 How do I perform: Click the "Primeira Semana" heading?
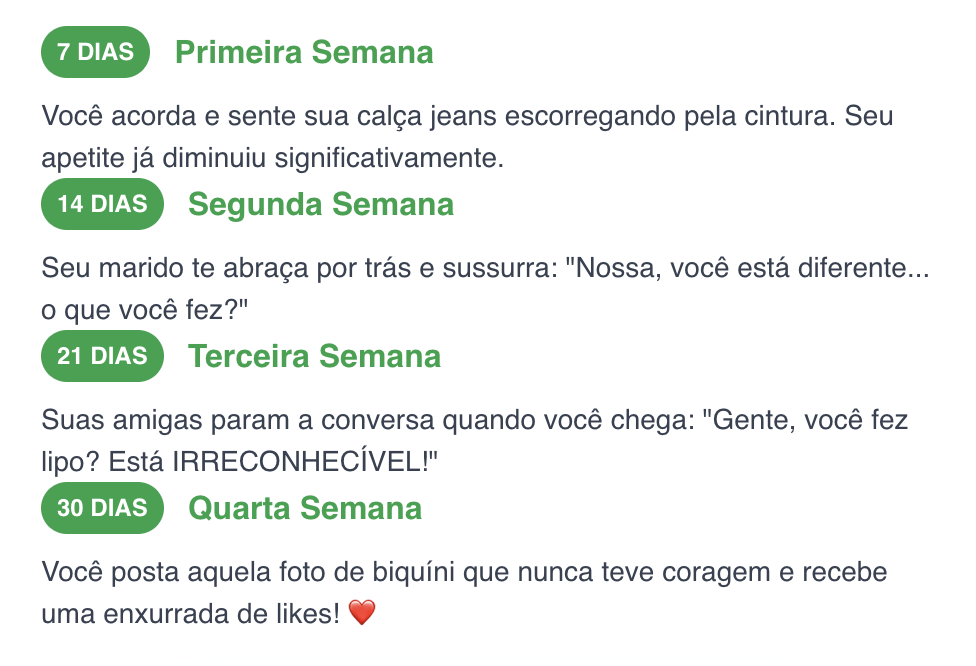304,52
